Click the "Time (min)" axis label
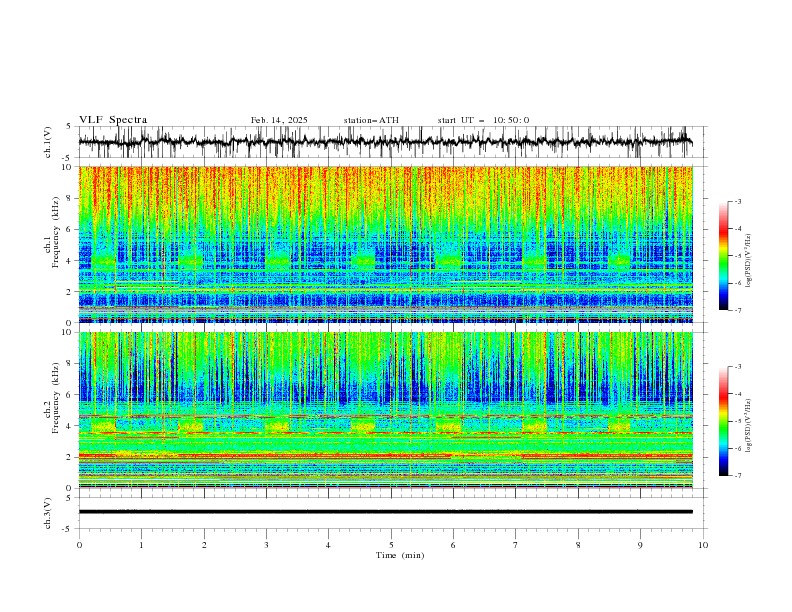792x612 pixels. click(x=400, y=555)
